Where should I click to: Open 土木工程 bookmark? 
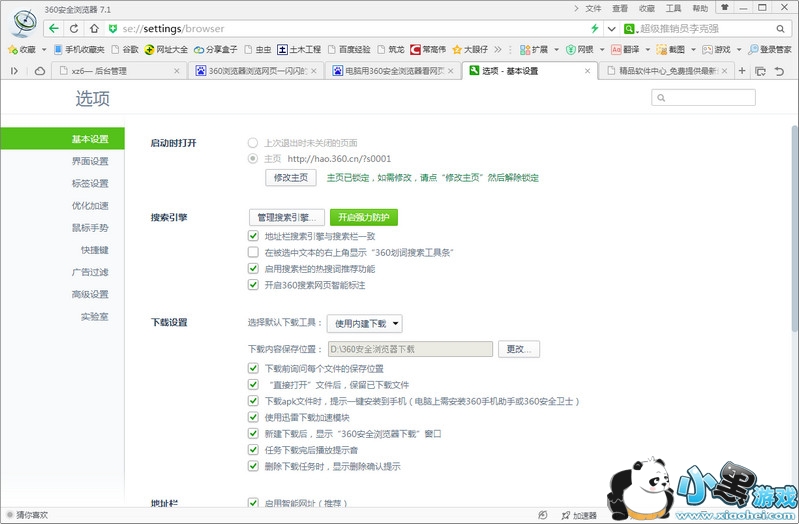coord(299,49)
